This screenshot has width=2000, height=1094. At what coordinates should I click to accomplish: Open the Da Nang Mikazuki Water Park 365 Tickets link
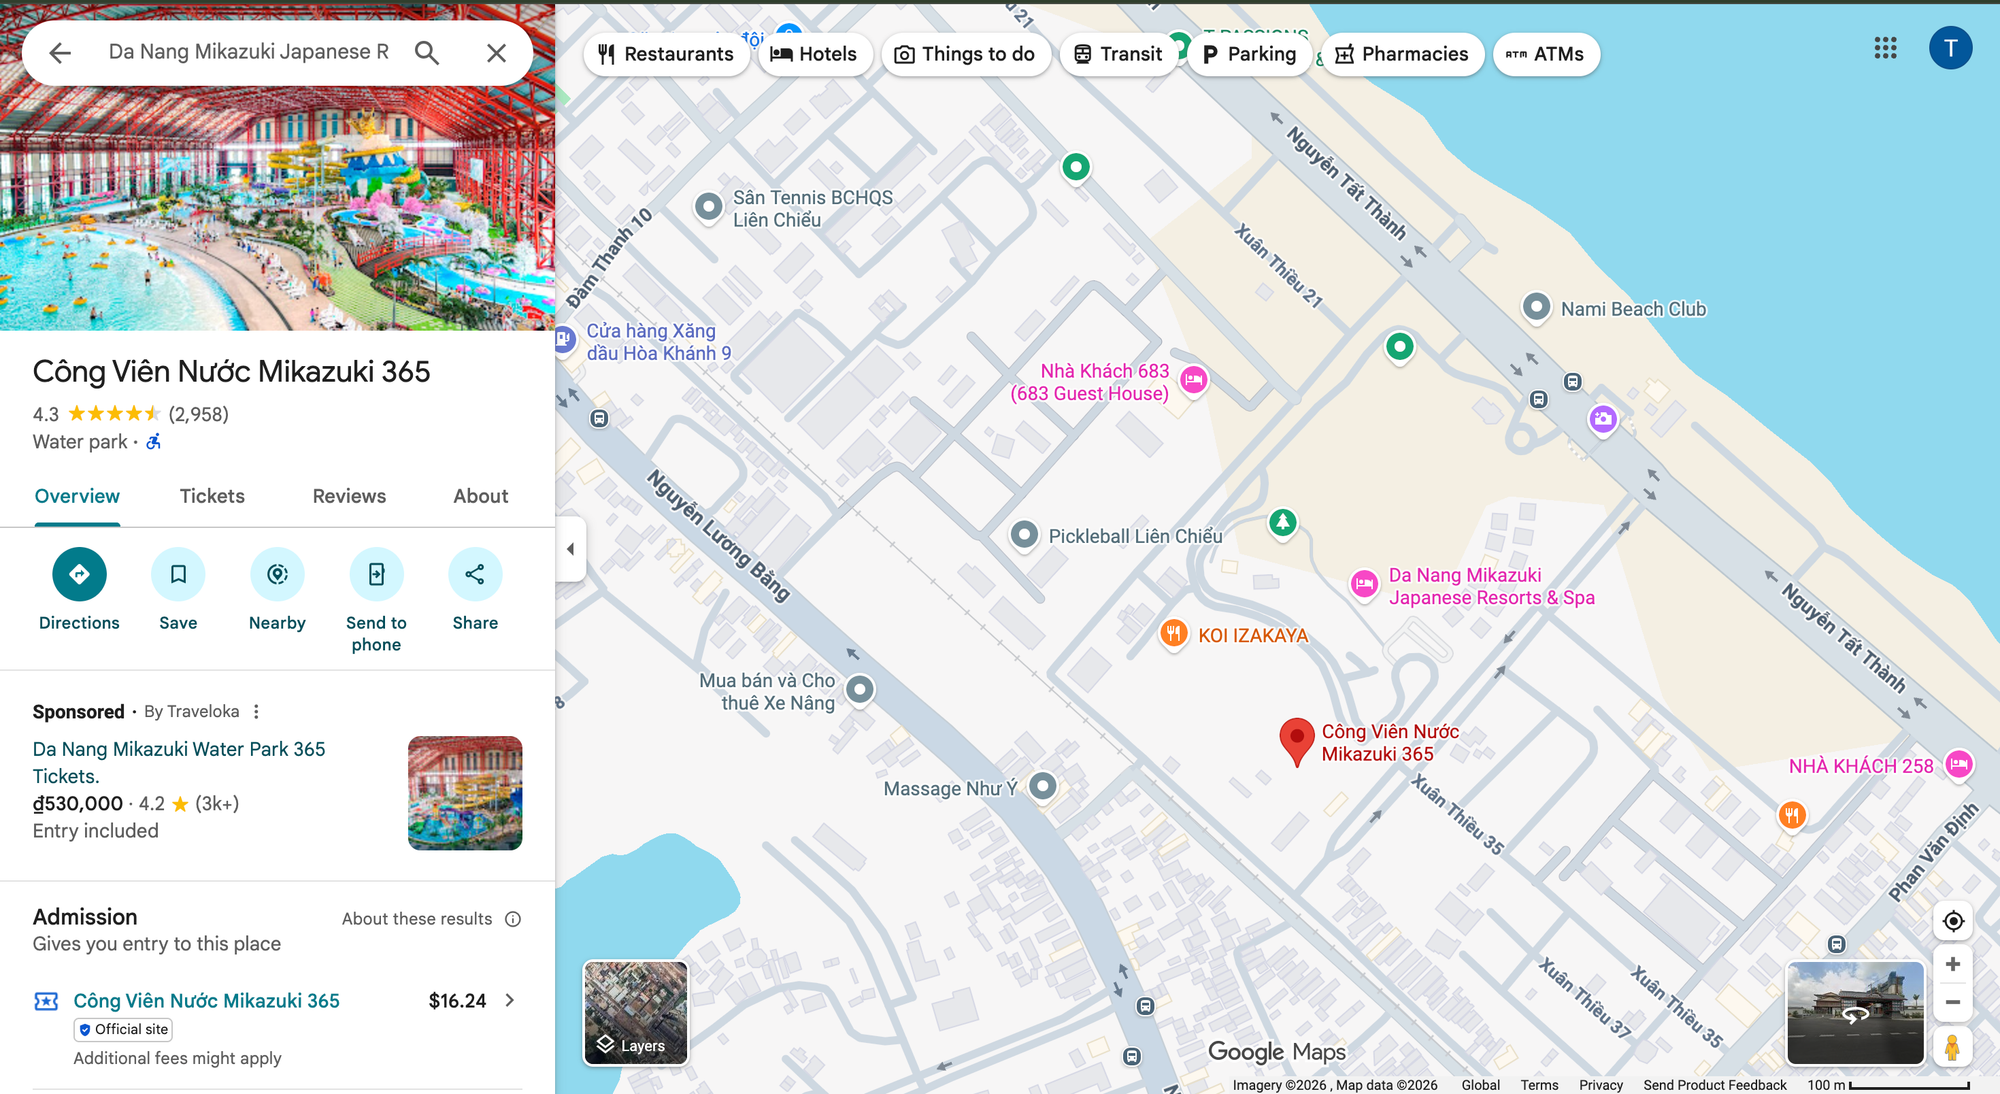(179, 762)
